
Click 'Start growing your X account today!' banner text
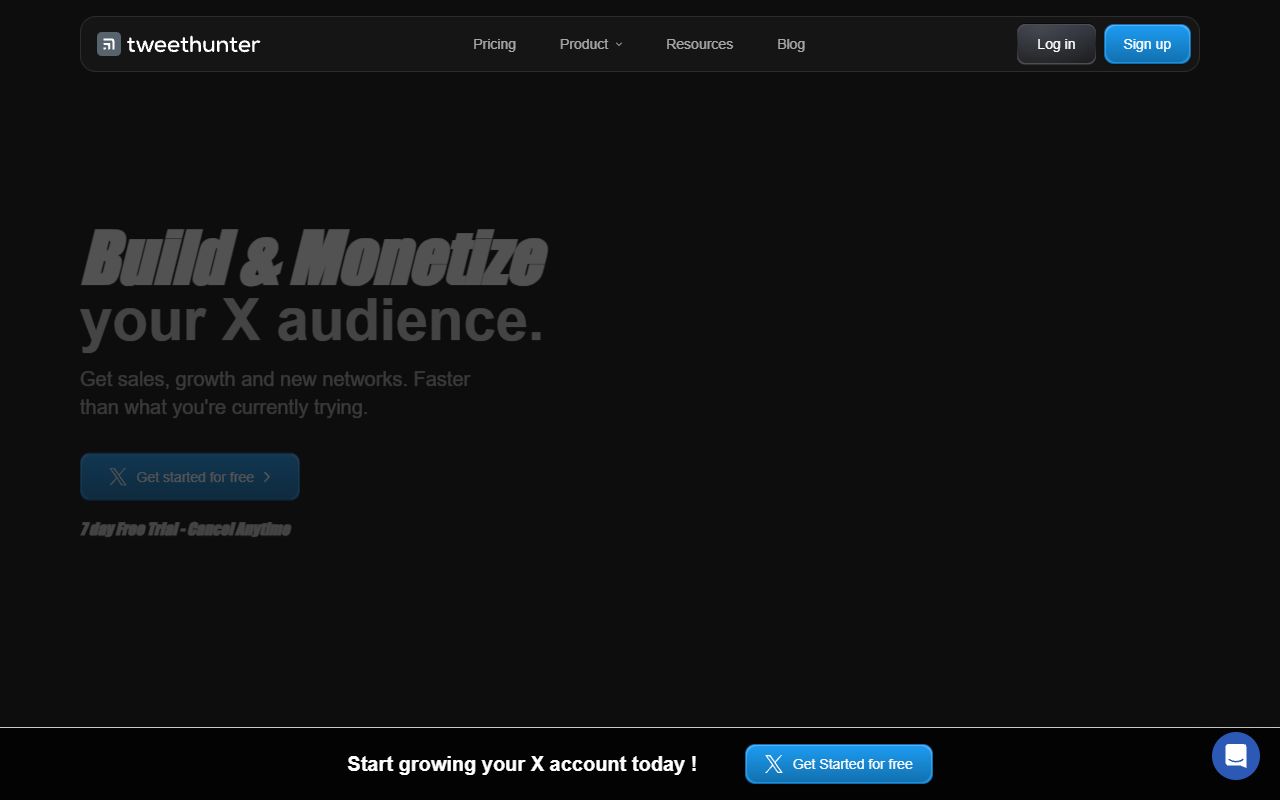521,763
